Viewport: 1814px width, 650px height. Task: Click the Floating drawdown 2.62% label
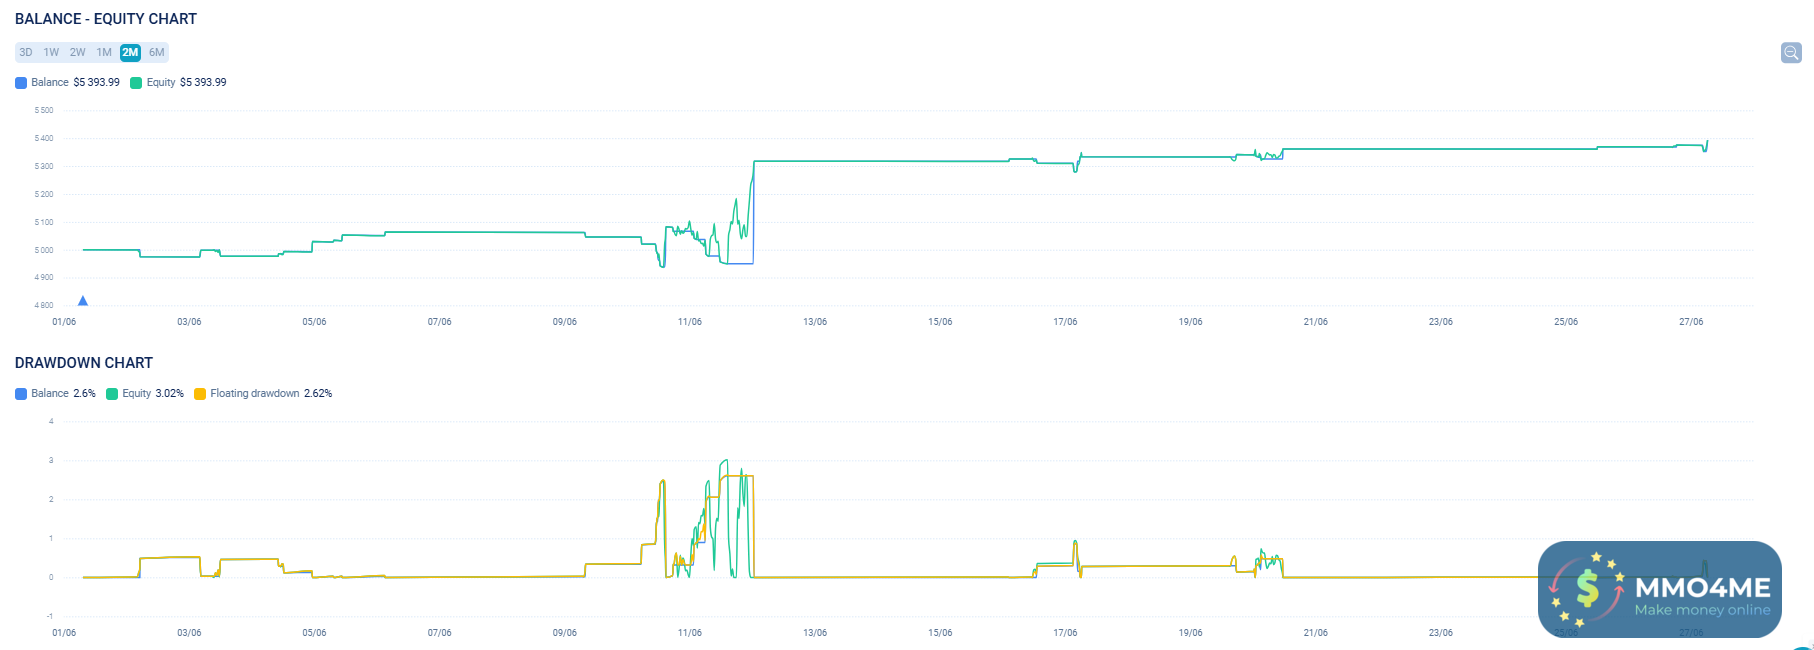[271, 394]
